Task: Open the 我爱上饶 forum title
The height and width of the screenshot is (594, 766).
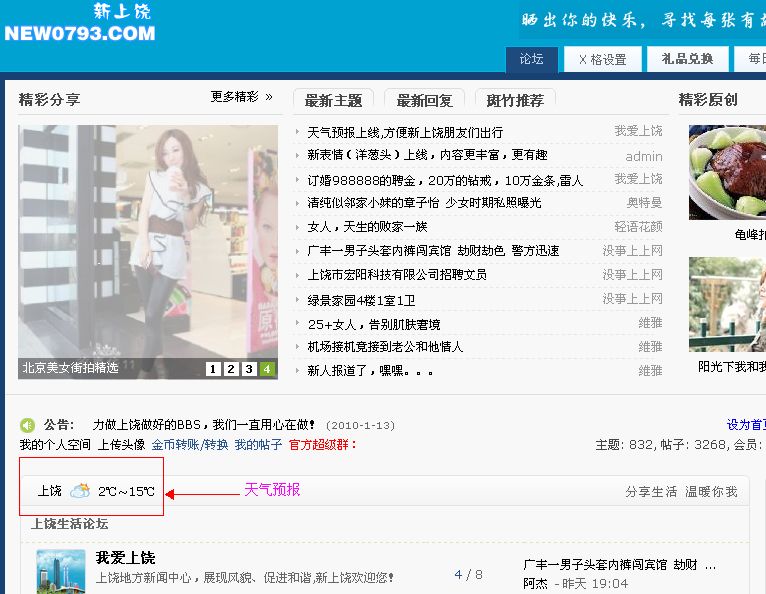Action: pos(126,557)
